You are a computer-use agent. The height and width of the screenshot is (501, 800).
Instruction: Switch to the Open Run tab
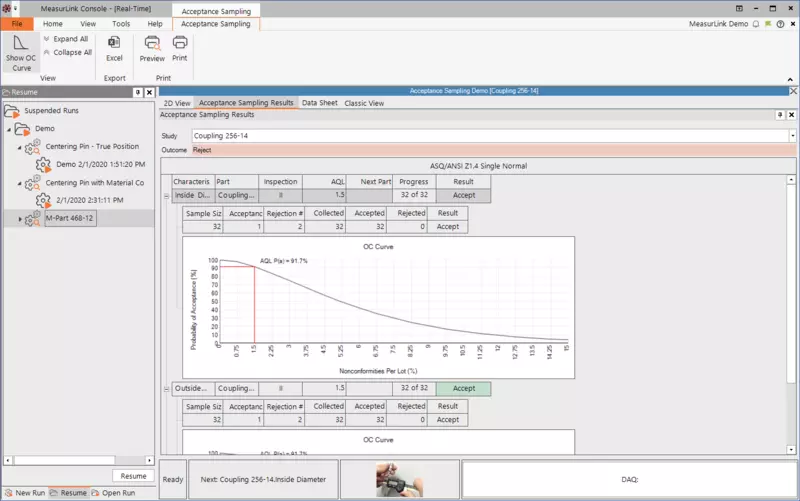(113, 493)
